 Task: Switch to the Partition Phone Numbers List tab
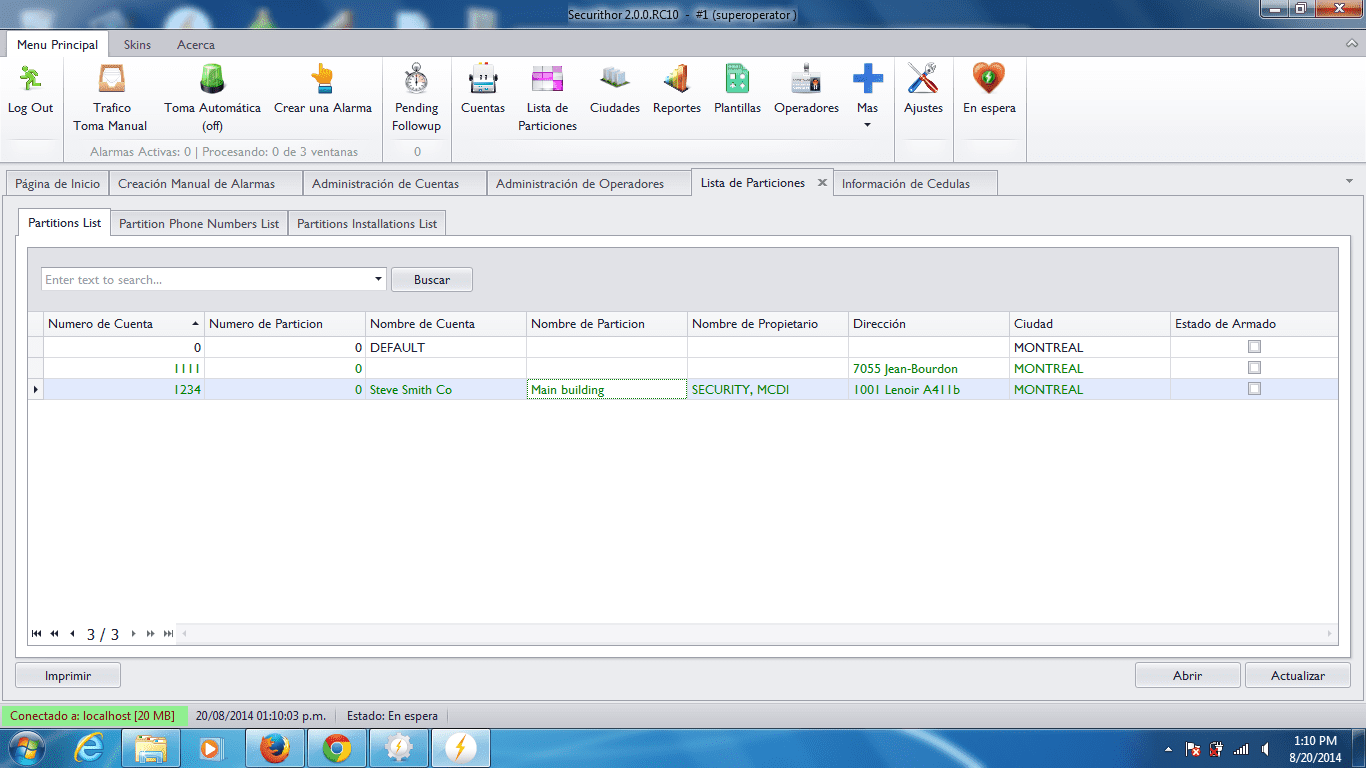coord(198,222)
